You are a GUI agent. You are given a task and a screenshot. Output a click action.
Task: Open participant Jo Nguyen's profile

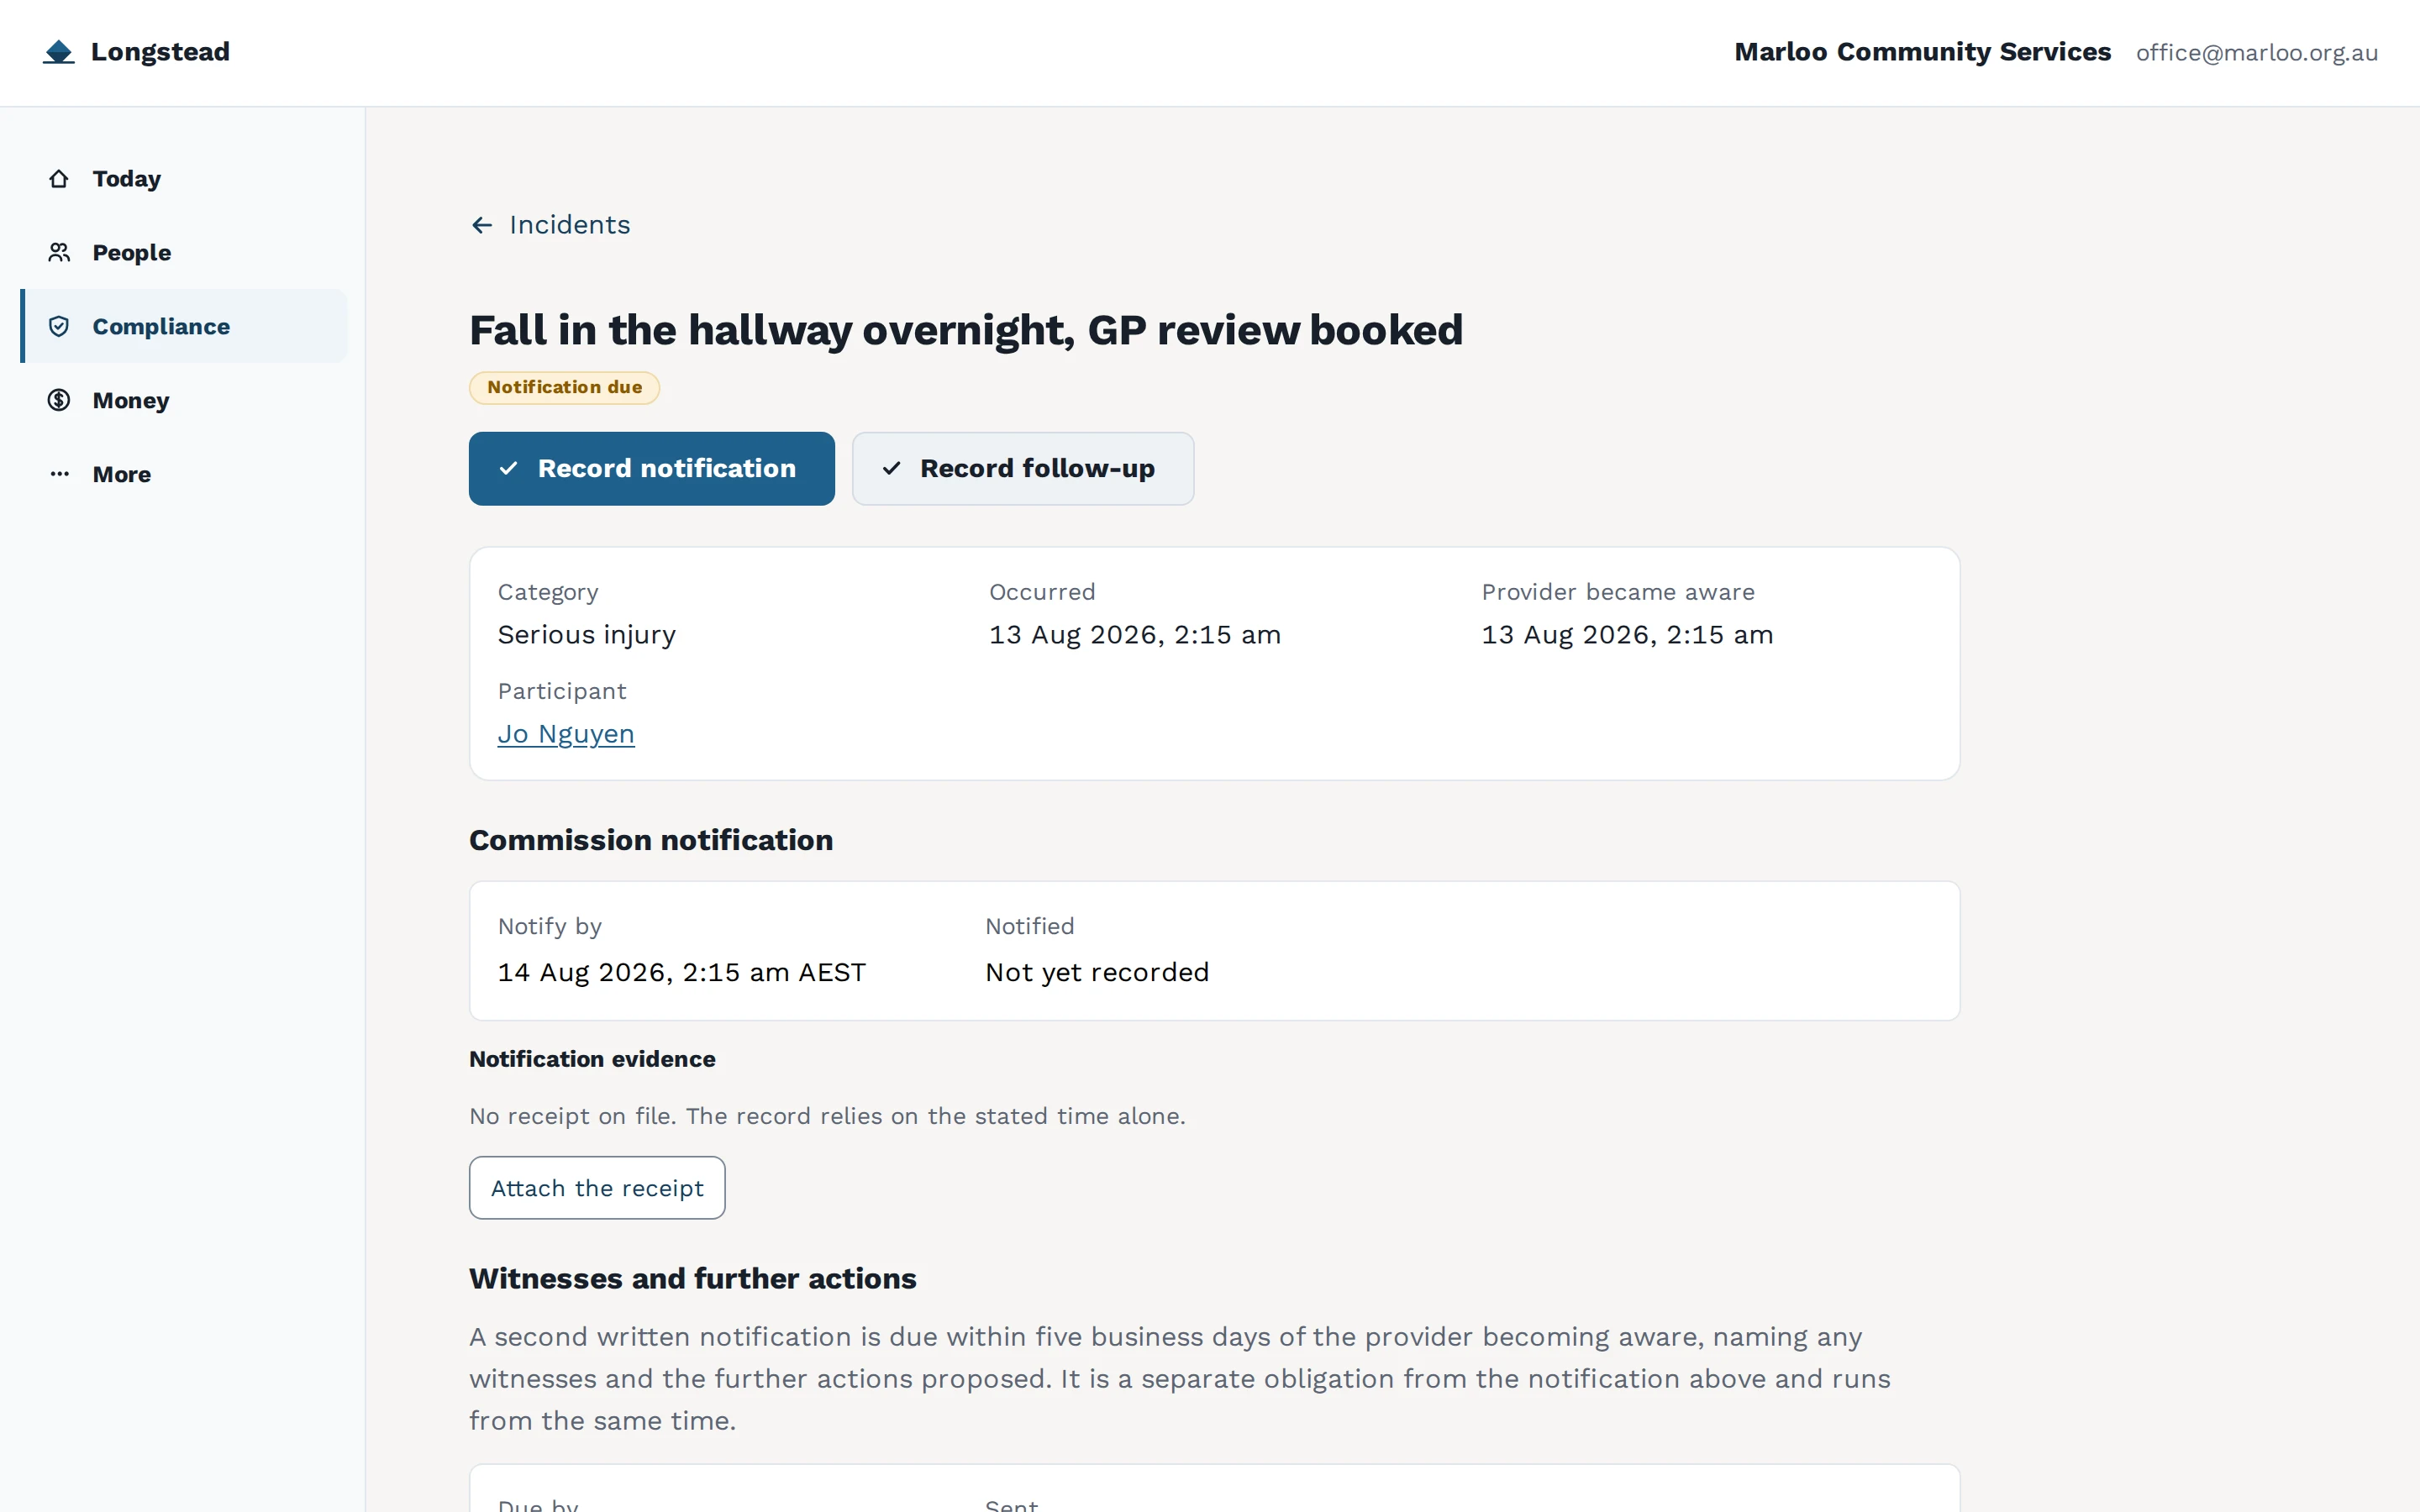[566, 734]
